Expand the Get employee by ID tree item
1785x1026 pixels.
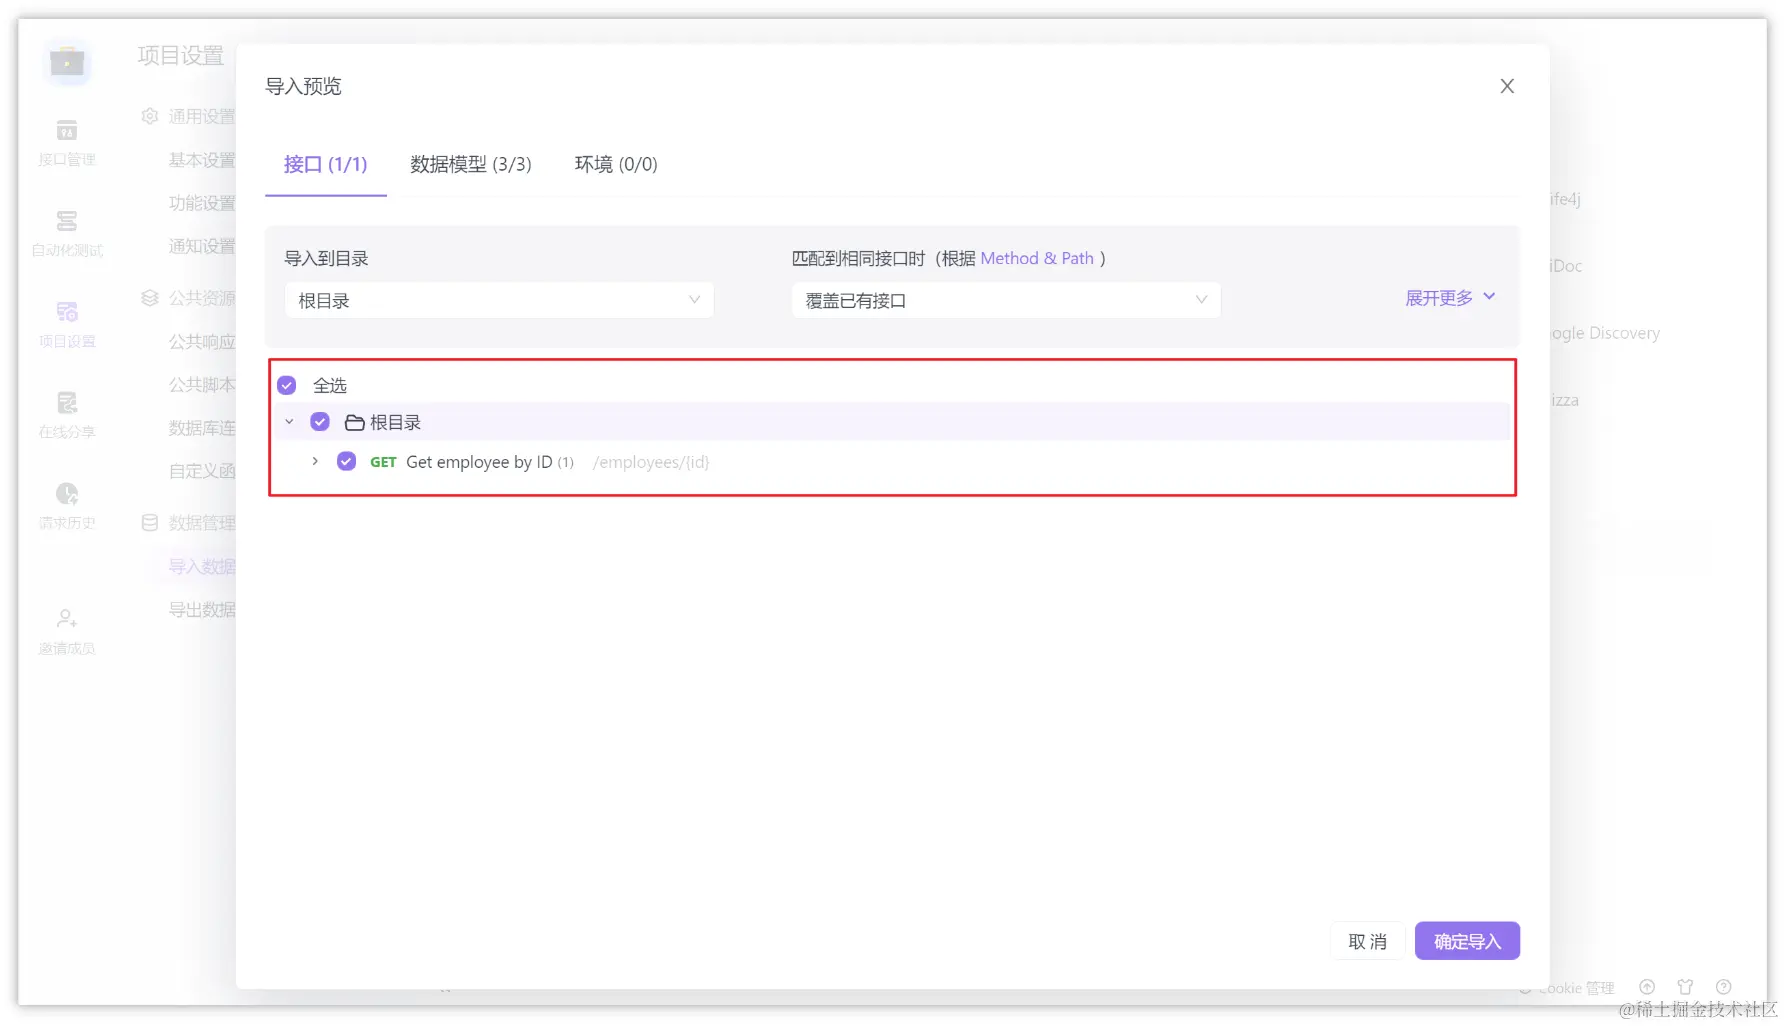[314, 461]
